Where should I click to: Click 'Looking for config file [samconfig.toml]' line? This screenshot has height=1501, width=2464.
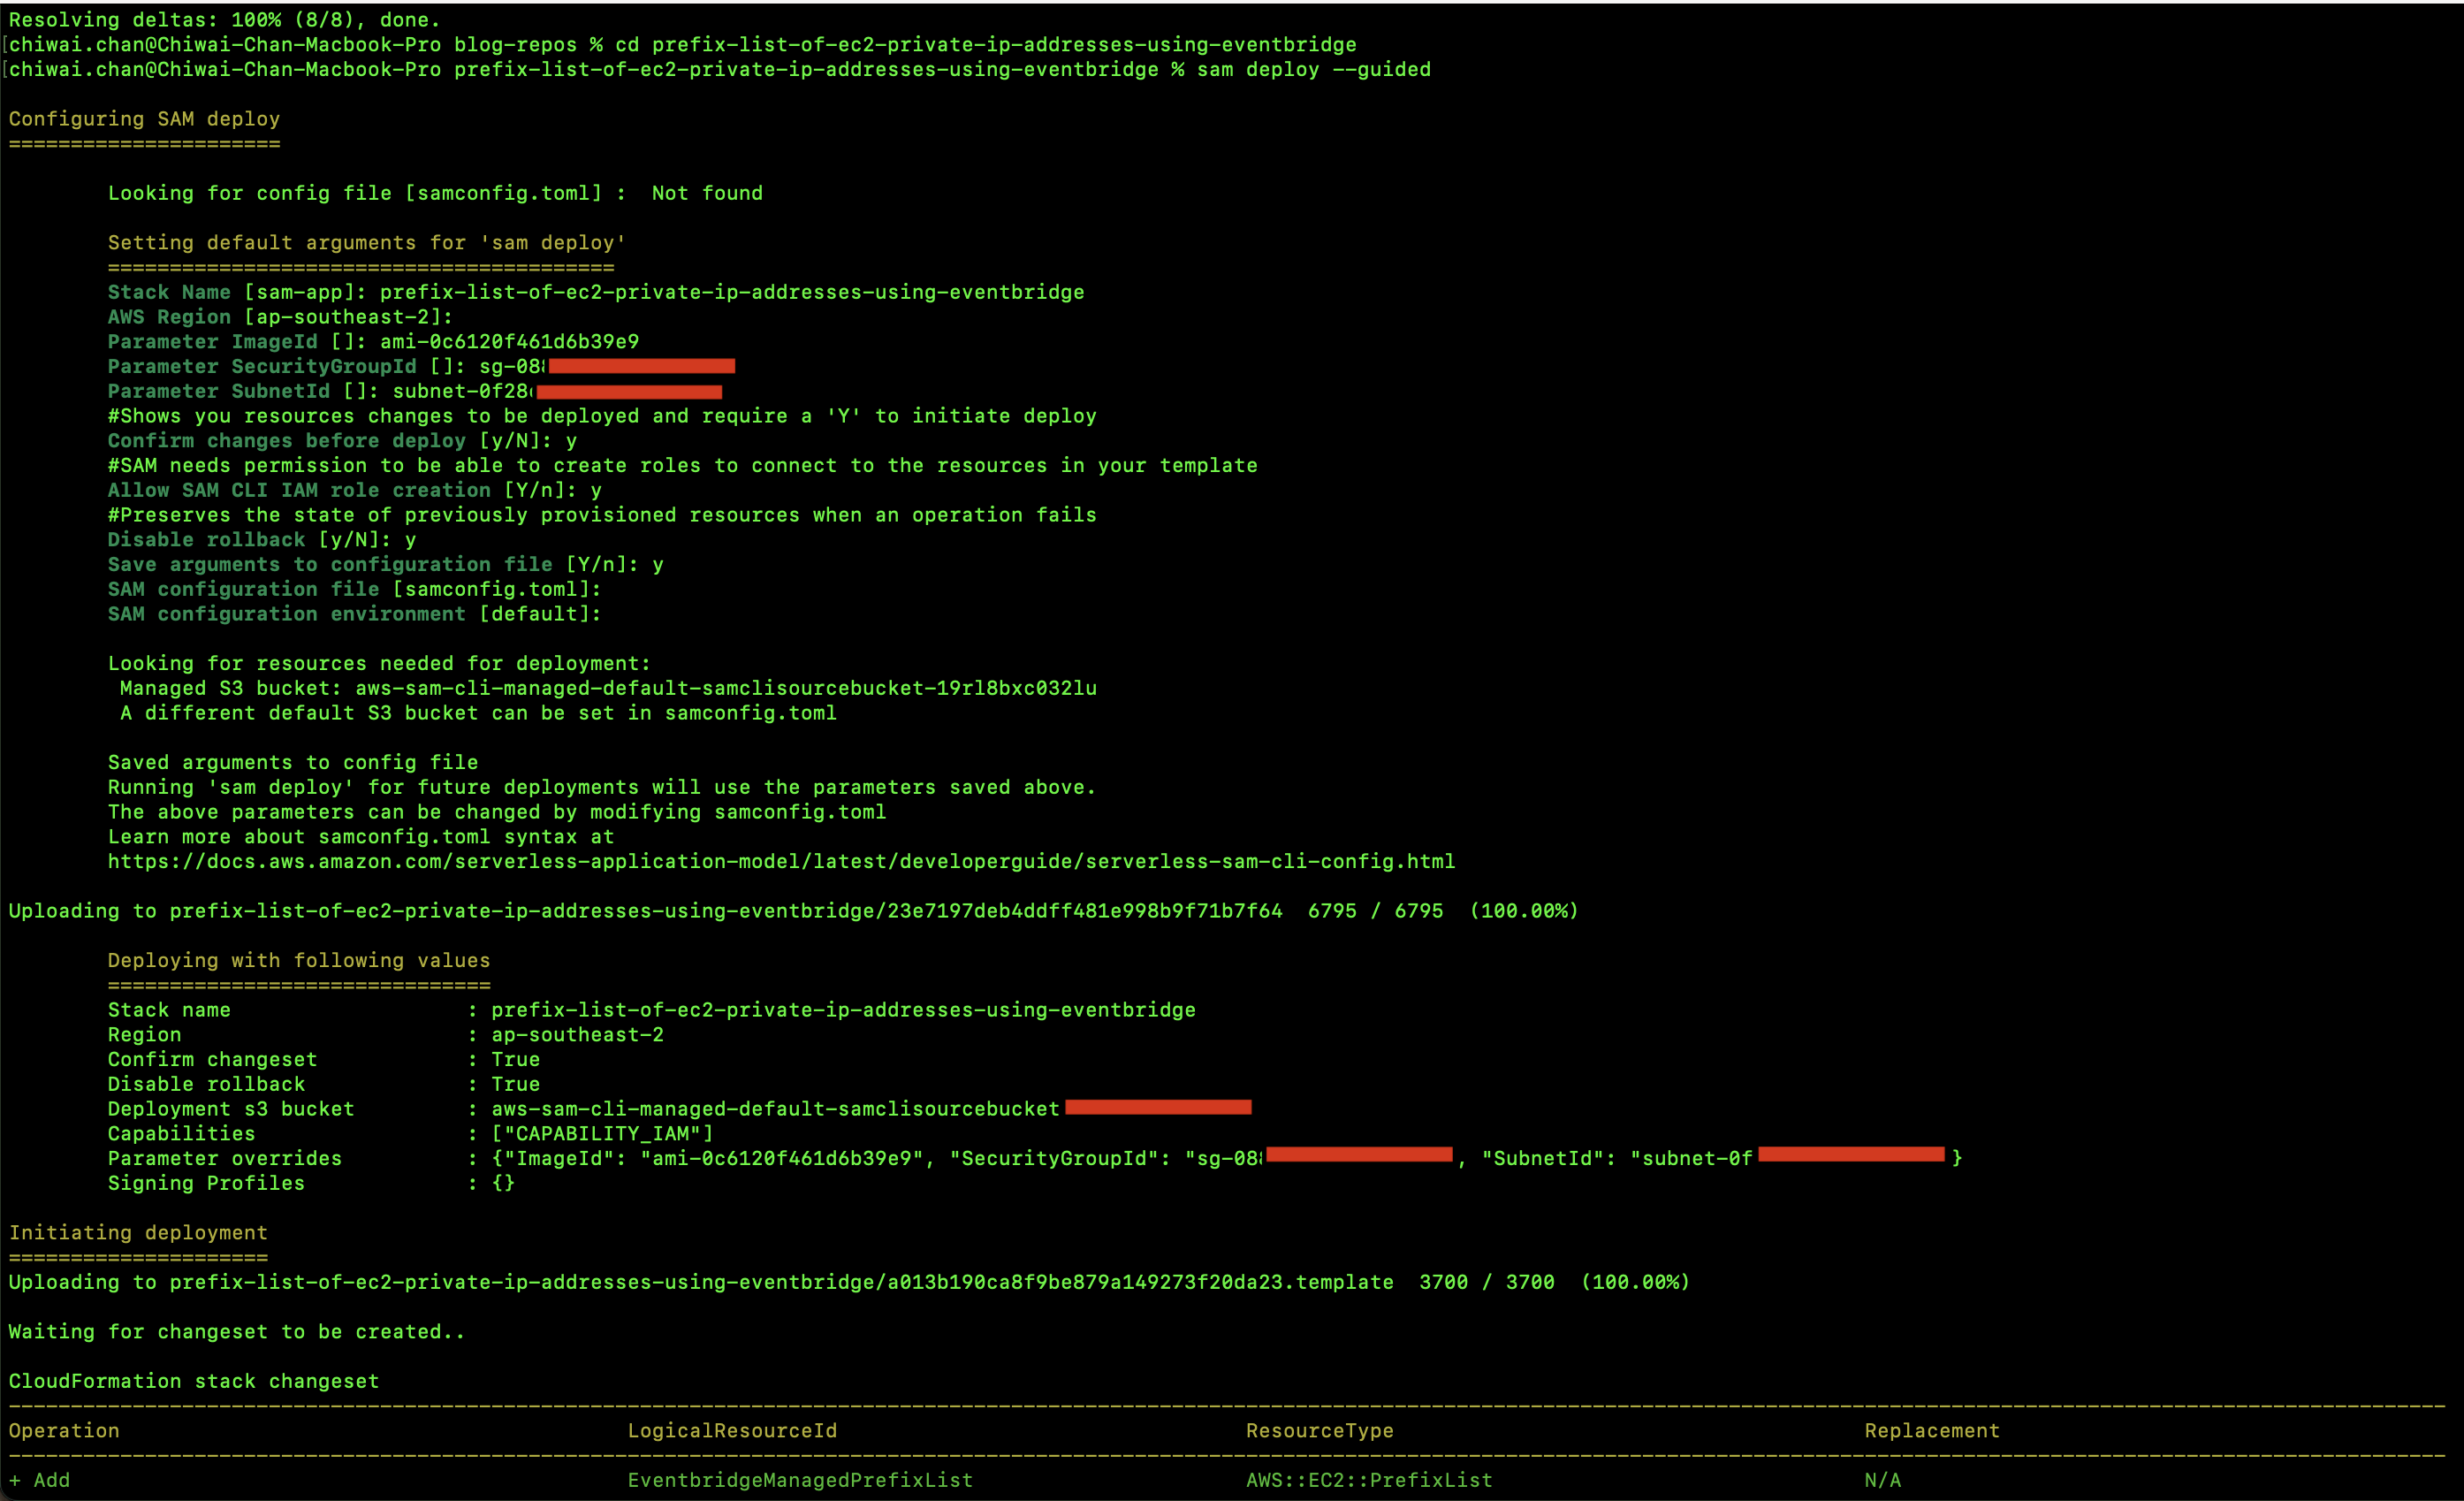pos(435,193)
